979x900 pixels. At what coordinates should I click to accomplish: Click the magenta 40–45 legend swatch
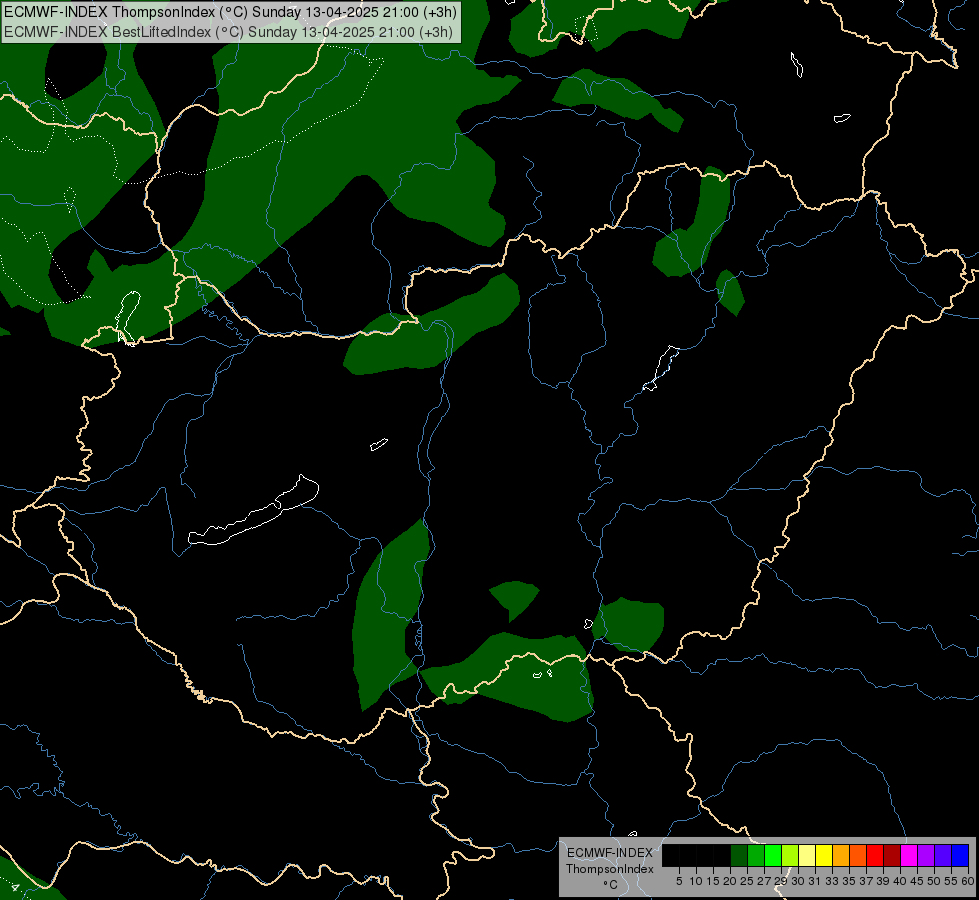[909, 855]
